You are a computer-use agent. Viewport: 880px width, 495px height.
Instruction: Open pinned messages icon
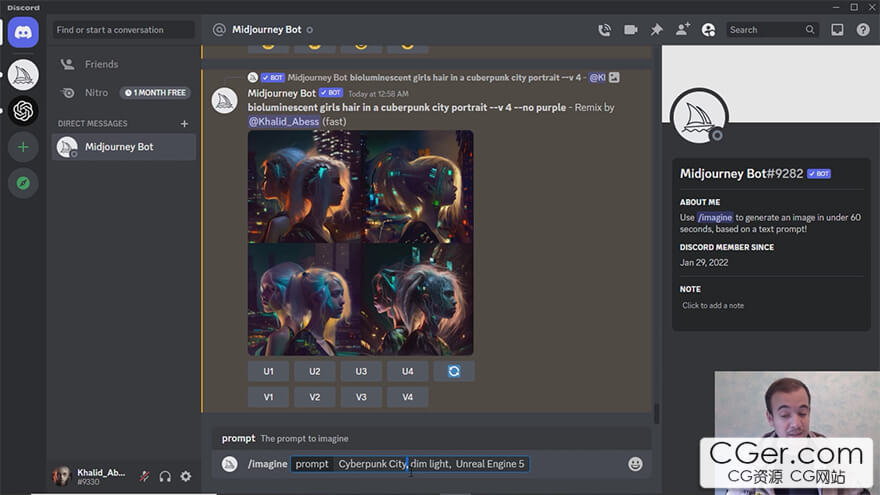point(656,30)
